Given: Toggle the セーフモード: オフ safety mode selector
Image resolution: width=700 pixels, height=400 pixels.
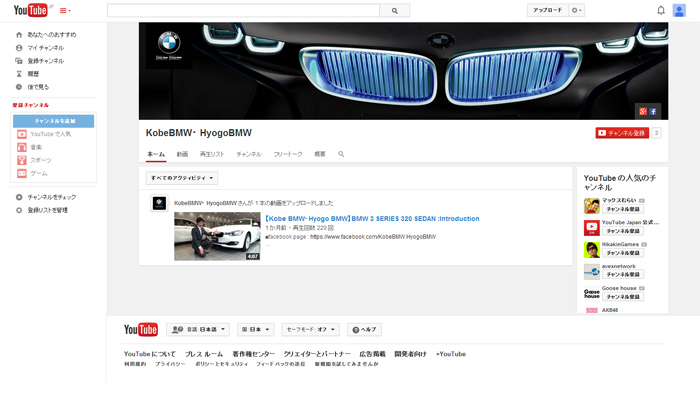Looking at the screenshot, I should (x=311, y=329).
